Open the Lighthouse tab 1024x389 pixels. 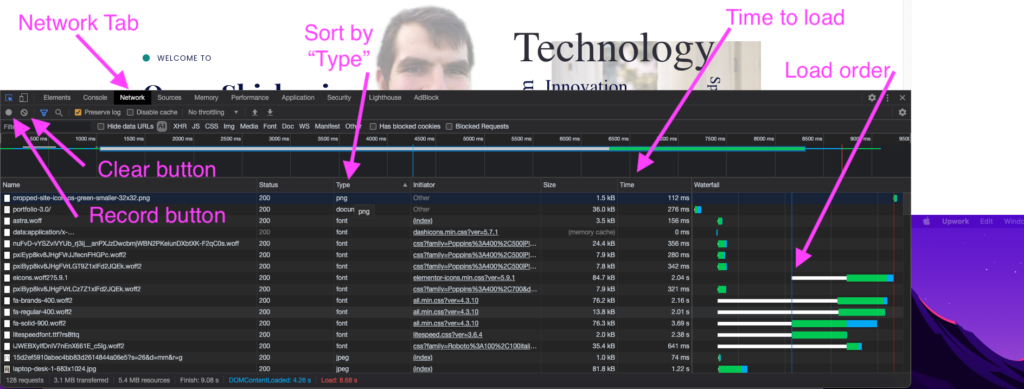click(385, 98)
